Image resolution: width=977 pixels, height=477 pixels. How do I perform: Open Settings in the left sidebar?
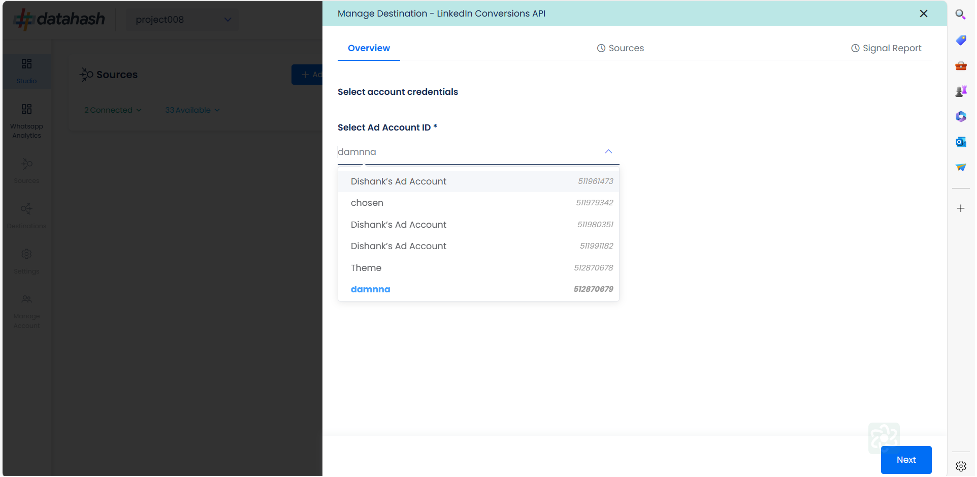click(27, 261)
